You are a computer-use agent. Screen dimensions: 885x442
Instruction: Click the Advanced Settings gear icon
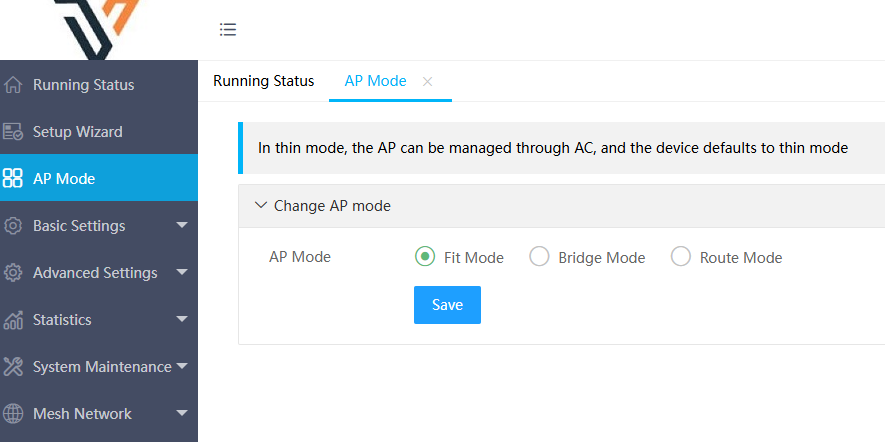click(13, 273)
